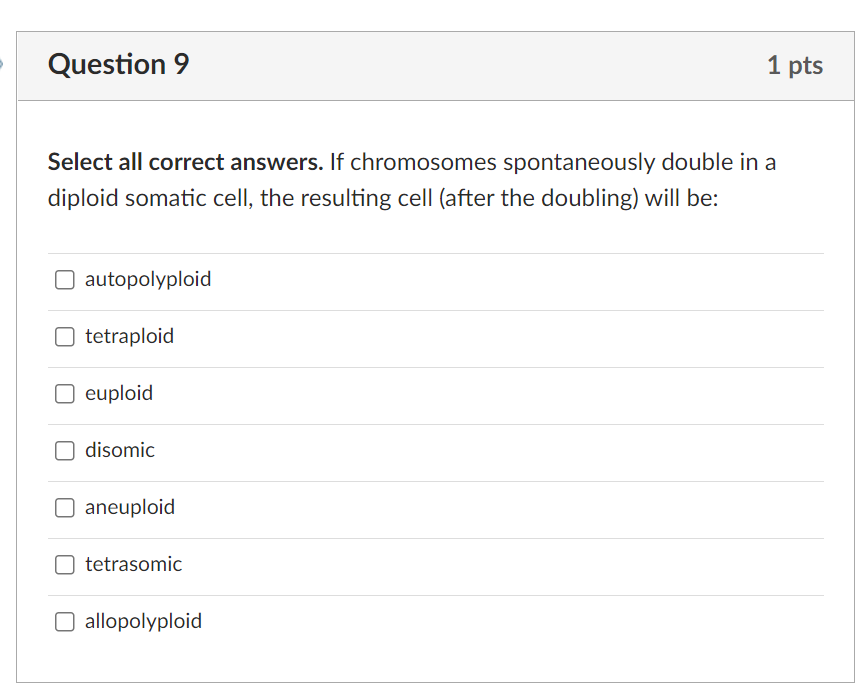Click the aneuploid answer label
868x693 pixels.
[130, 508]
